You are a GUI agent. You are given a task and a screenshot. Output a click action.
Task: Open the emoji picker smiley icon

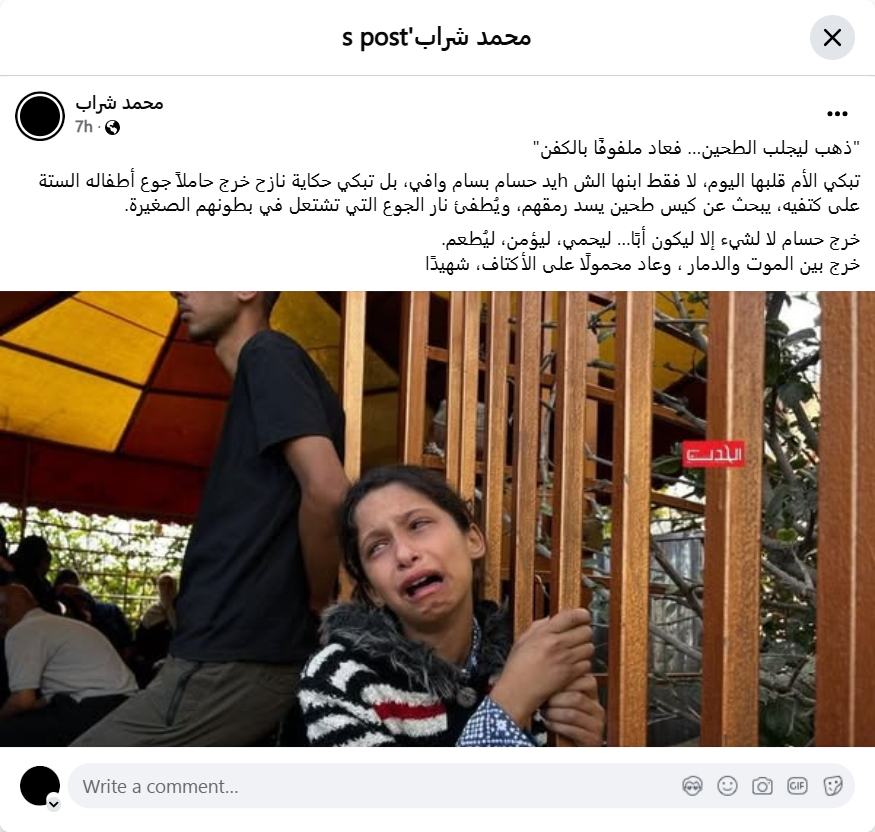point(727,786)
